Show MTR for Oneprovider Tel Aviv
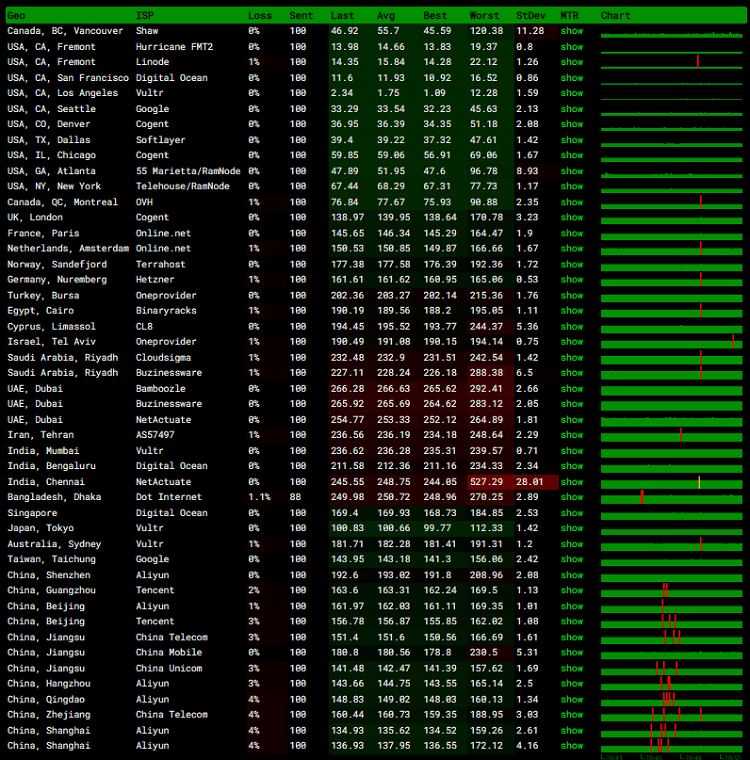The height and width of the screenshot is (760, 750). point(572,342)
